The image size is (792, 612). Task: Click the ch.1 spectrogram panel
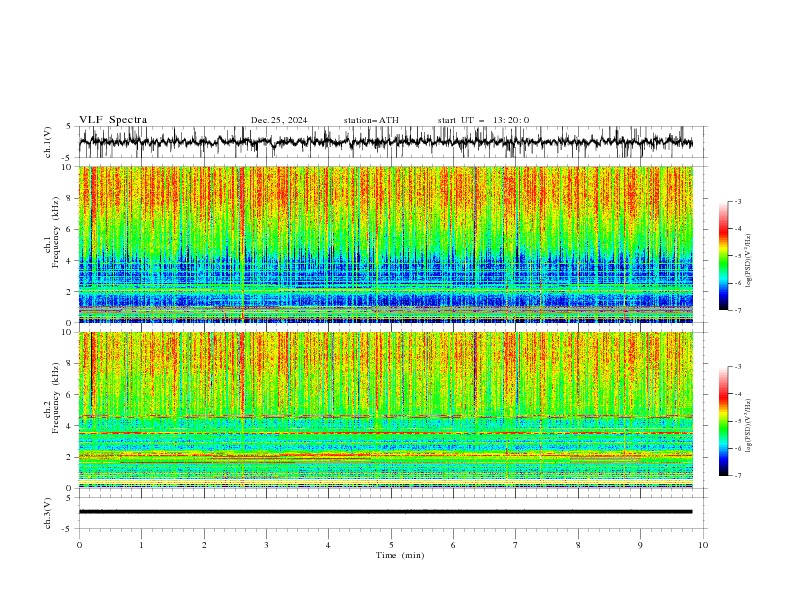pyautogui.click(x=385, y=244)
